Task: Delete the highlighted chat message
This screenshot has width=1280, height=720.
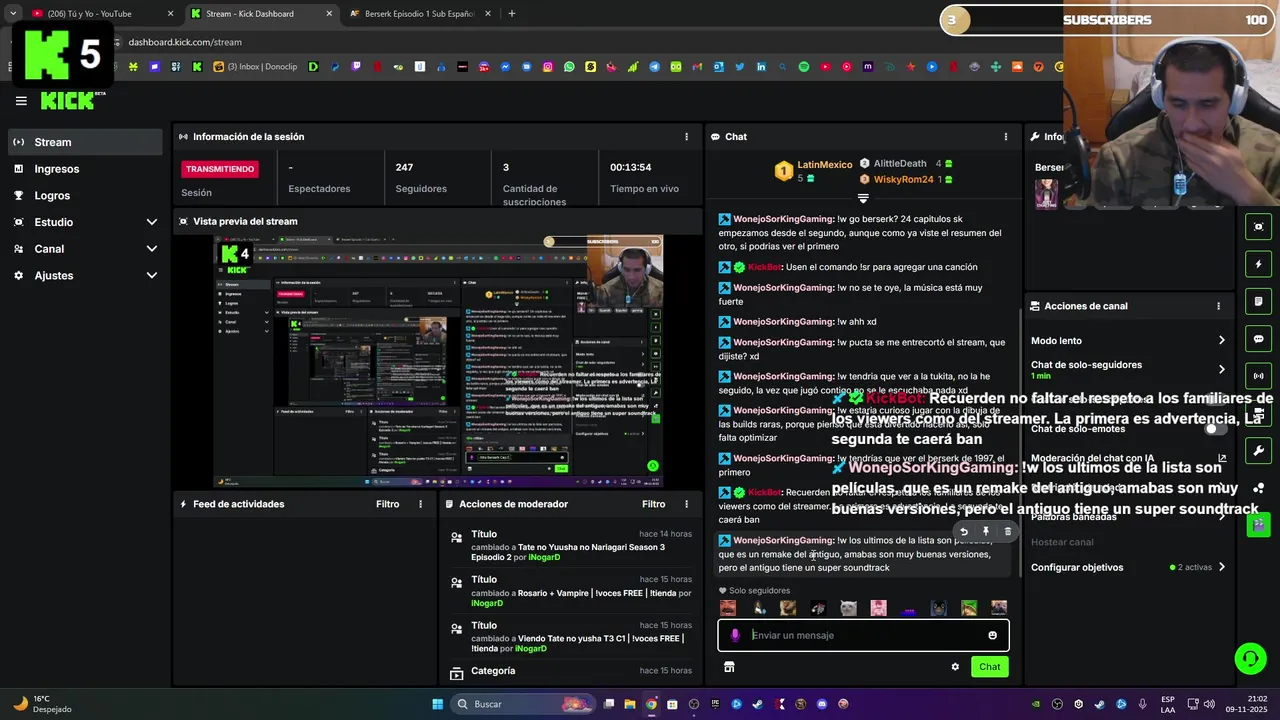Action: tap(1007, 532)
